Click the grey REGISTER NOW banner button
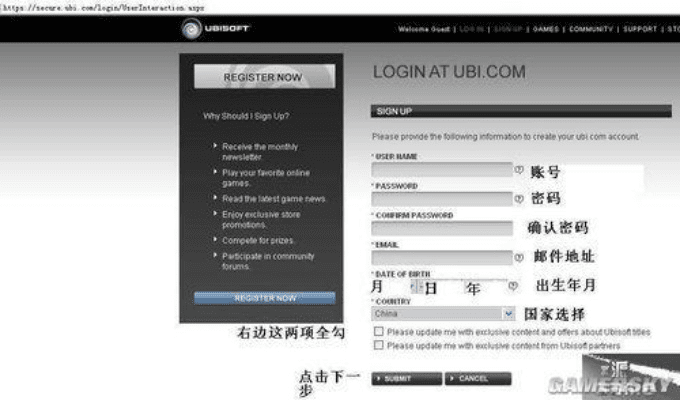 coord(265,76)
